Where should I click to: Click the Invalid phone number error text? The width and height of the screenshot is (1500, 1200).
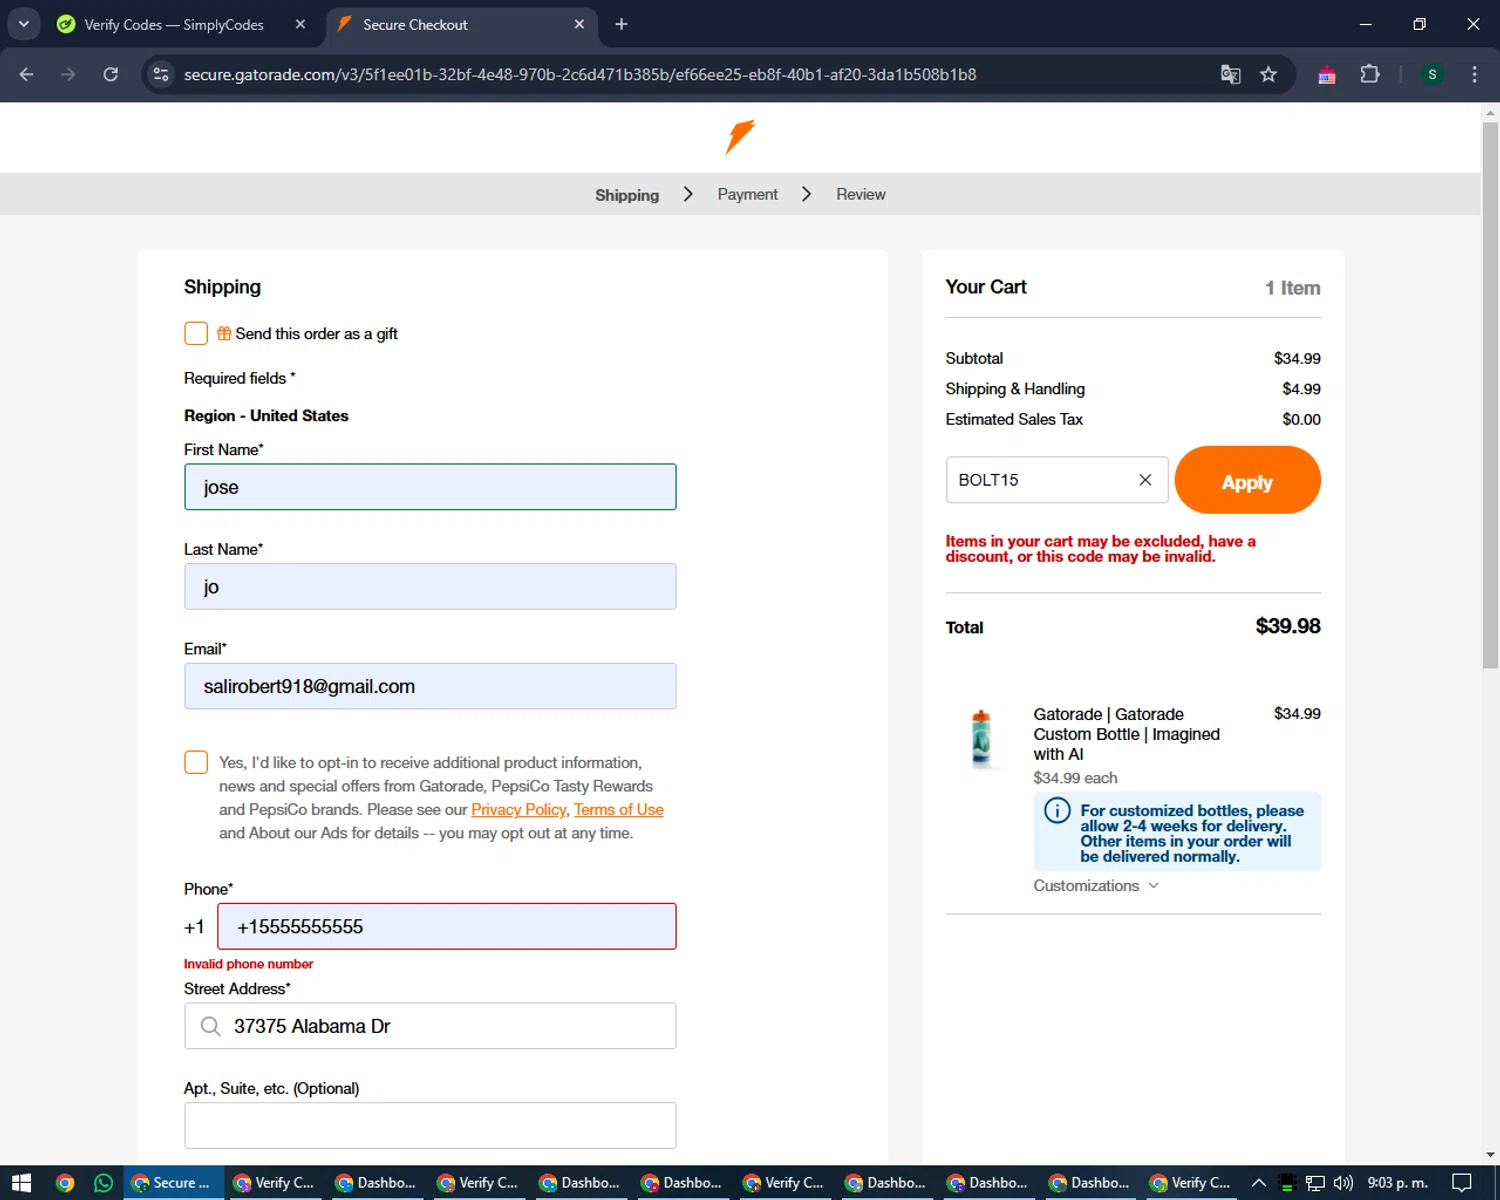click(248, 964)
